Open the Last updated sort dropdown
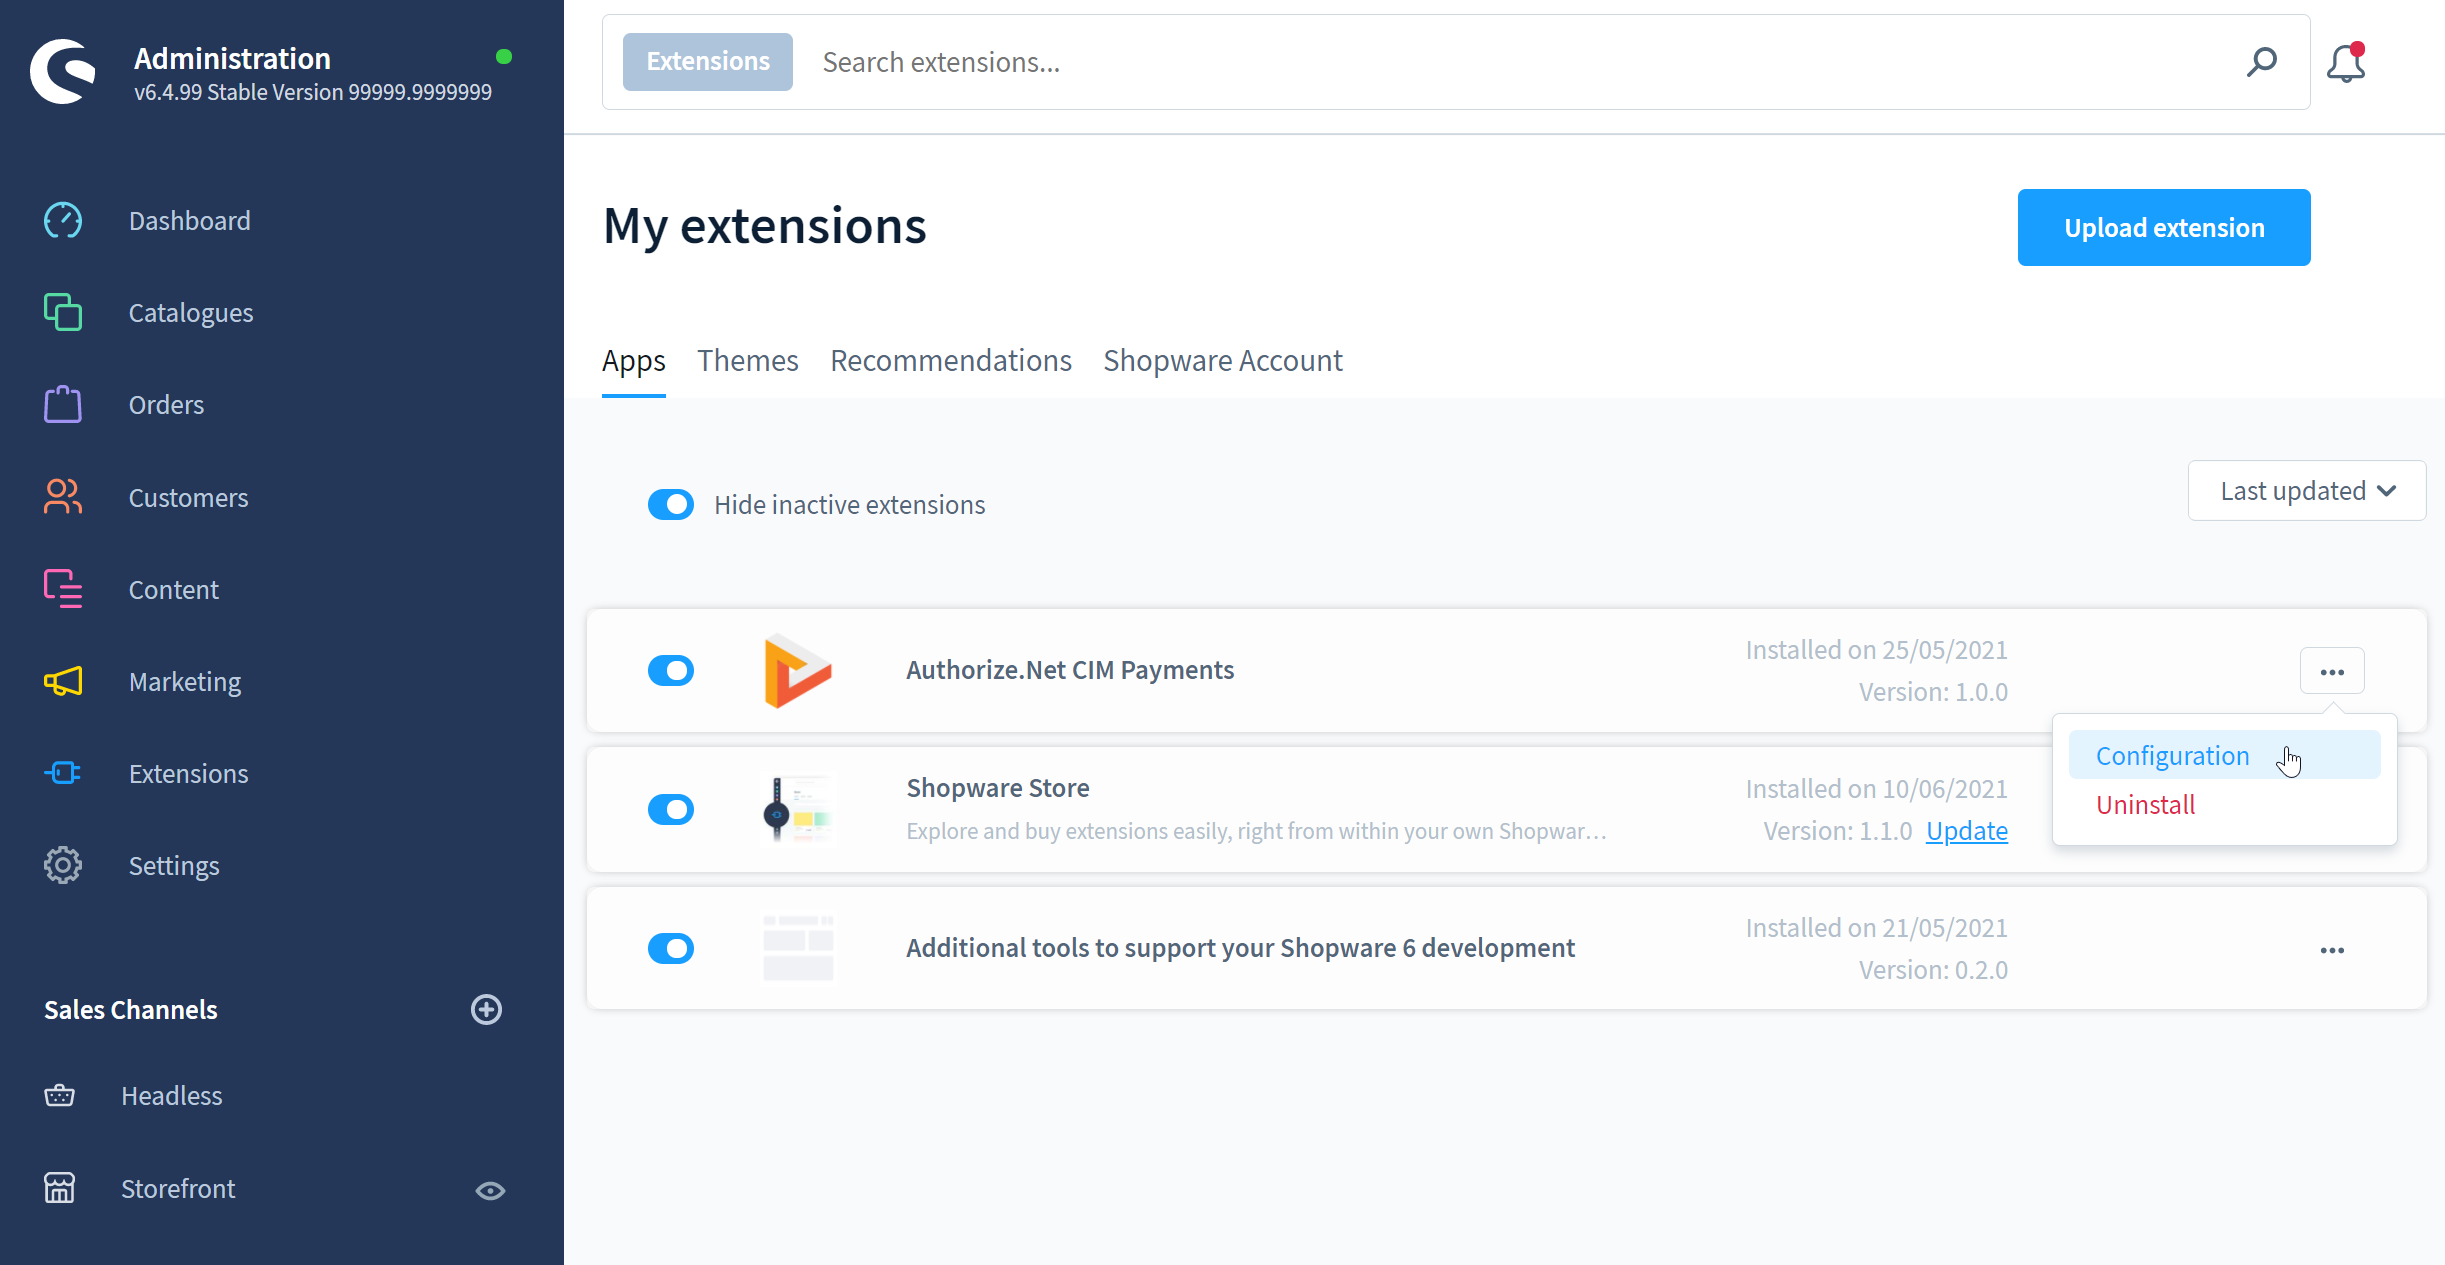The width and height of the screenshot is (2445, 1265). click(2307, 491)
